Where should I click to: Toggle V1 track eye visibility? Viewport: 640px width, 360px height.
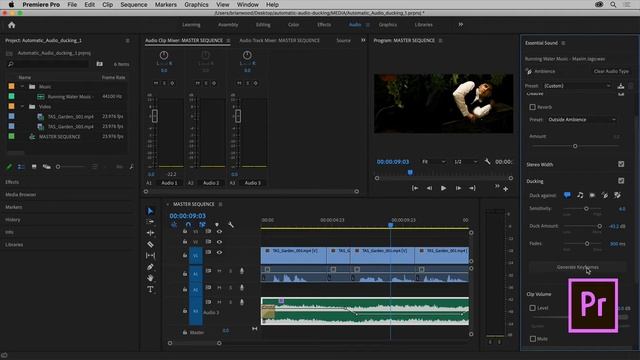[219, 252]
